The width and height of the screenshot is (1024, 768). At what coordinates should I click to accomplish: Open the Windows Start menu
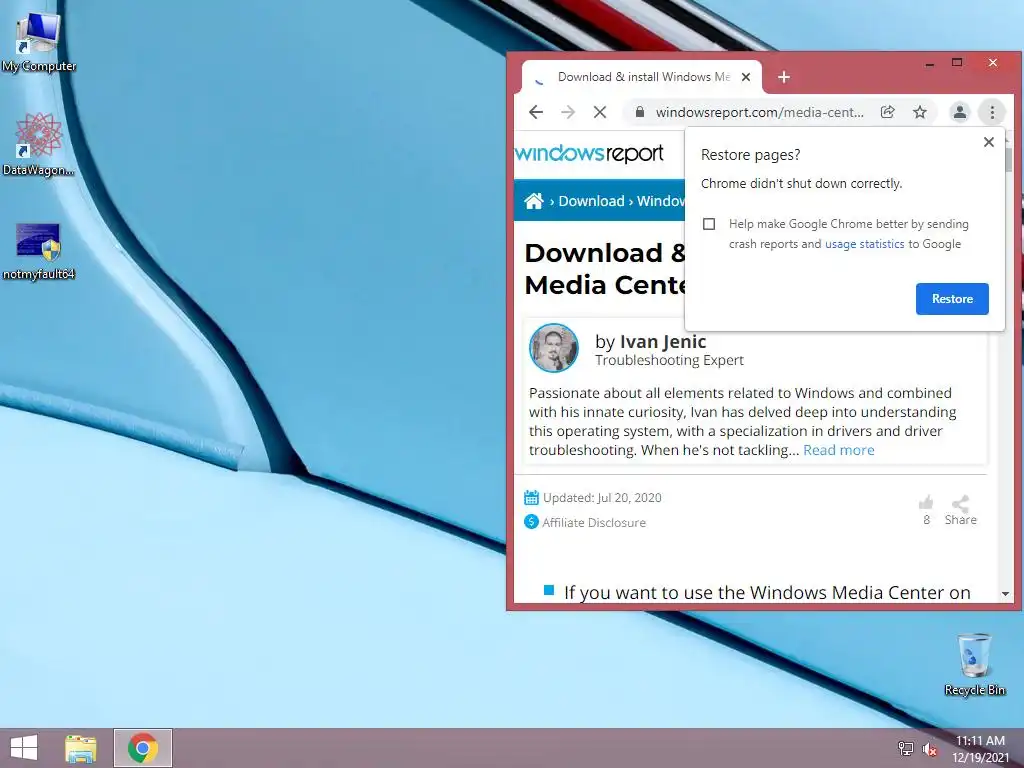click(24, 748)
